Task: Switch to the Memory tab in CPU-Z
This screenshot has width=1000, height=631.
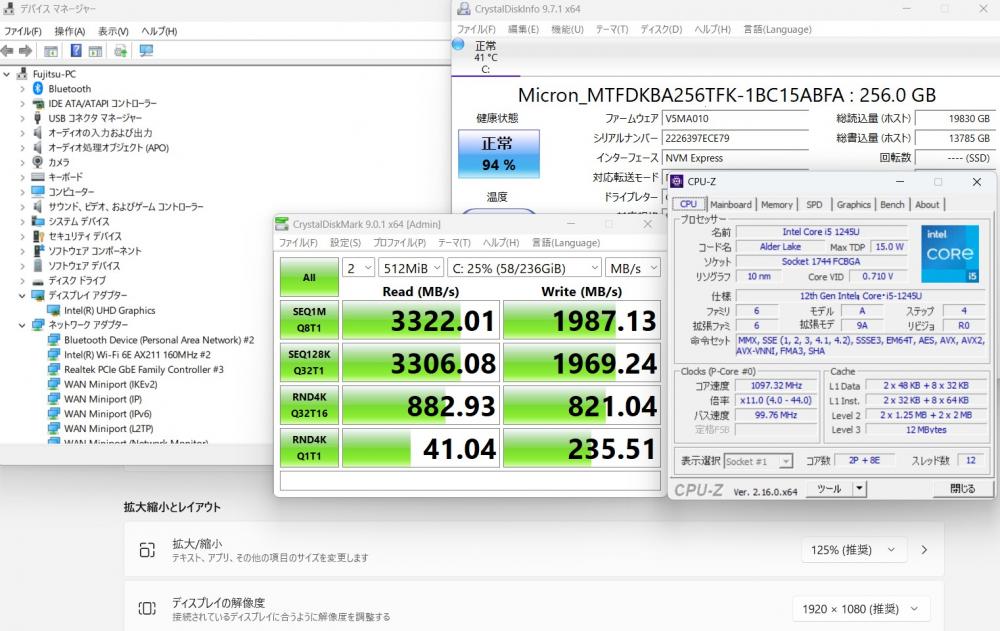Action: pos(776,205)
